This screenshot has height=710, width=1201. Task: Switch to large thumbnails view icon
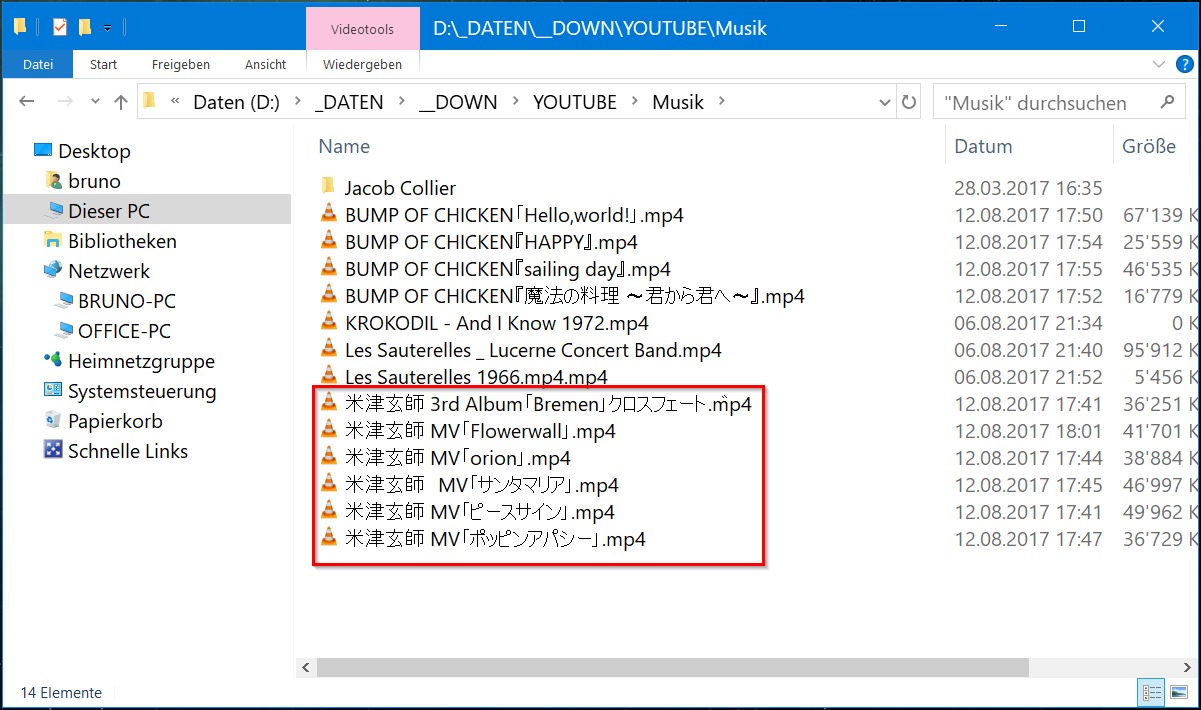[1179, 692]
